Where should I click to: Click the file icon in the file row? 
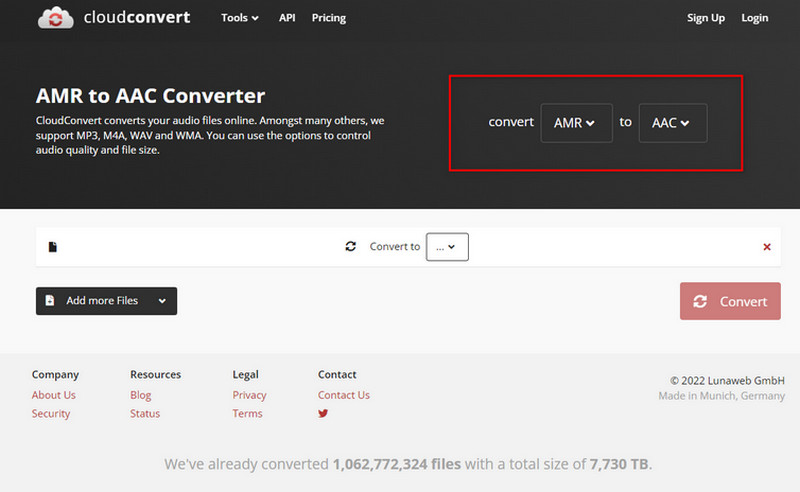53,247
